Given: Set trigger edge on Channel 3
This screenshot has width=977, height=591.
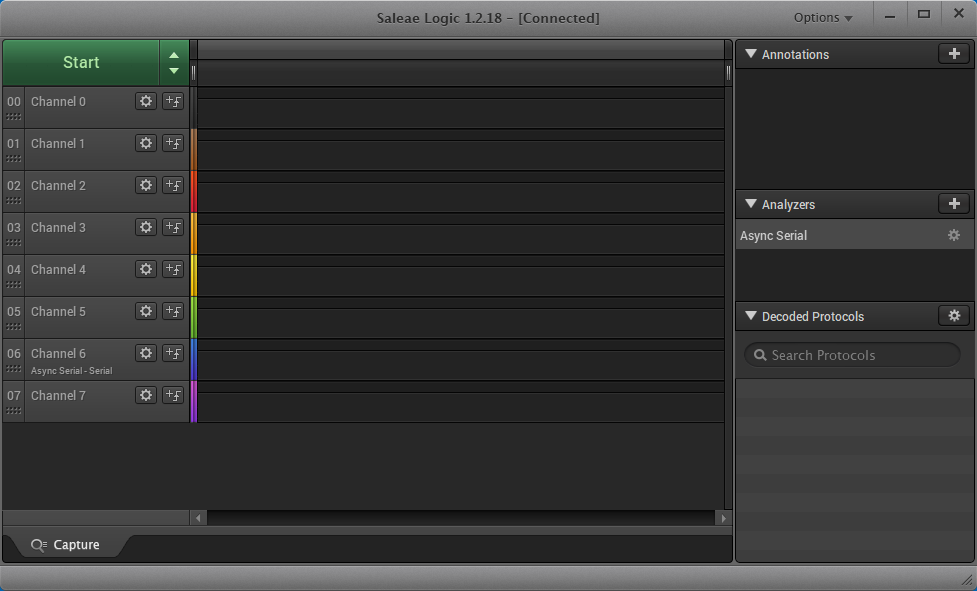Looking at the screenshot, I should click(x=173, y=227).
